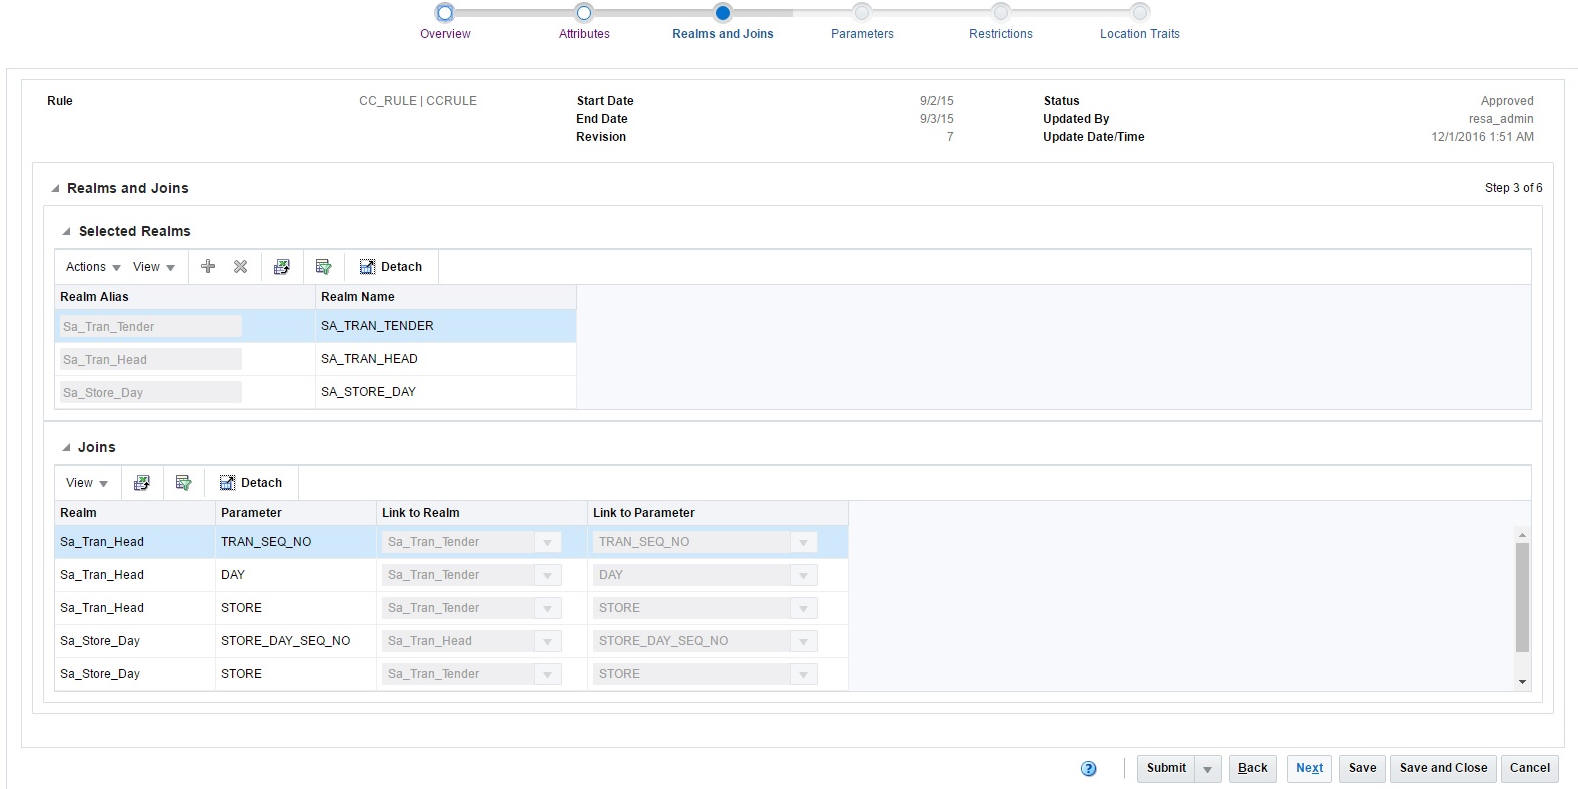
Task: Open the Actions menu in Selected Realms
Action: click(93, 267)
